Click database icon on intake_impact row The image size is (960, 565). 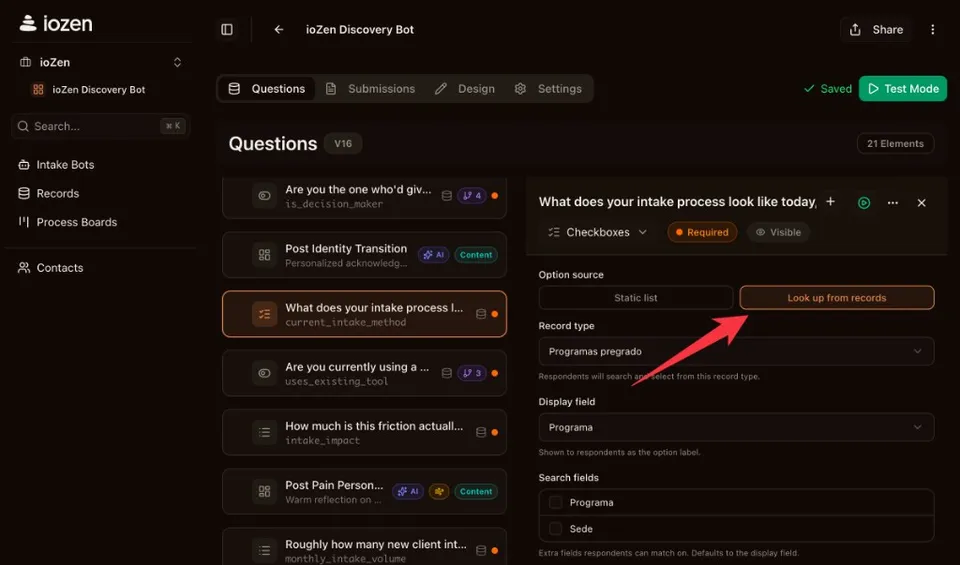(481, 432)
